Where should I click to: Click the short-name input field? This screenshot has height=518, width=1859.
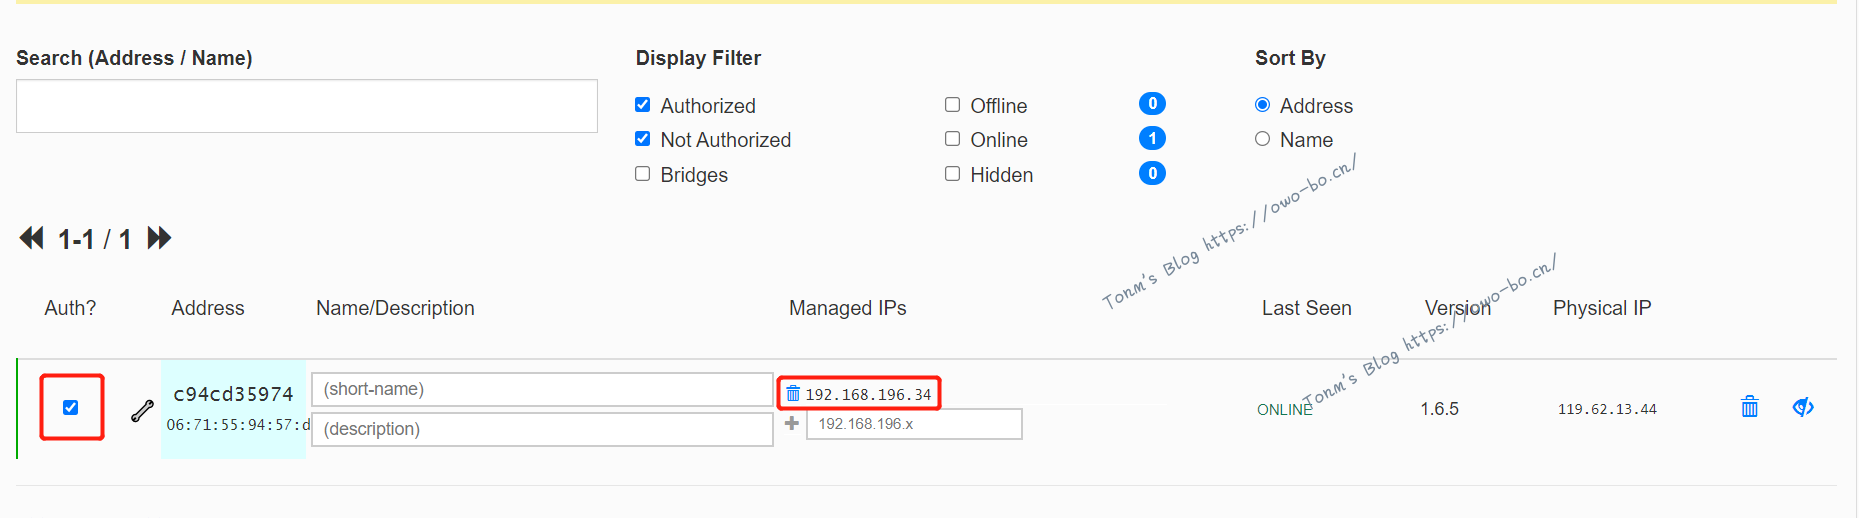[541, 389]
